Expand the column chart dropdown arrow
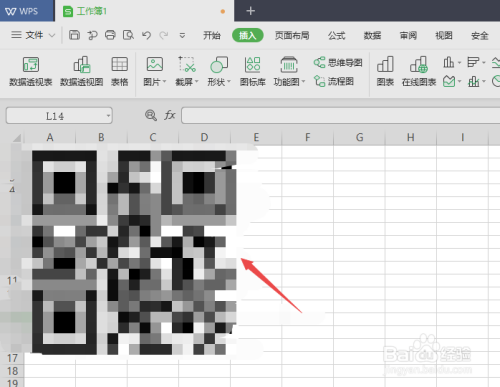 459,62
